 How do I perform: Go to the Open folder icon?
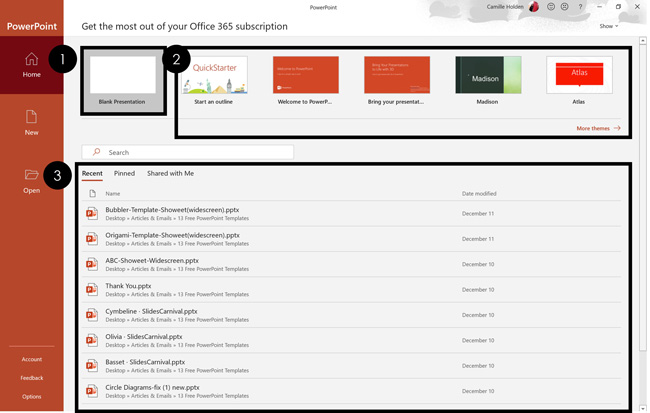coord(32,175)
